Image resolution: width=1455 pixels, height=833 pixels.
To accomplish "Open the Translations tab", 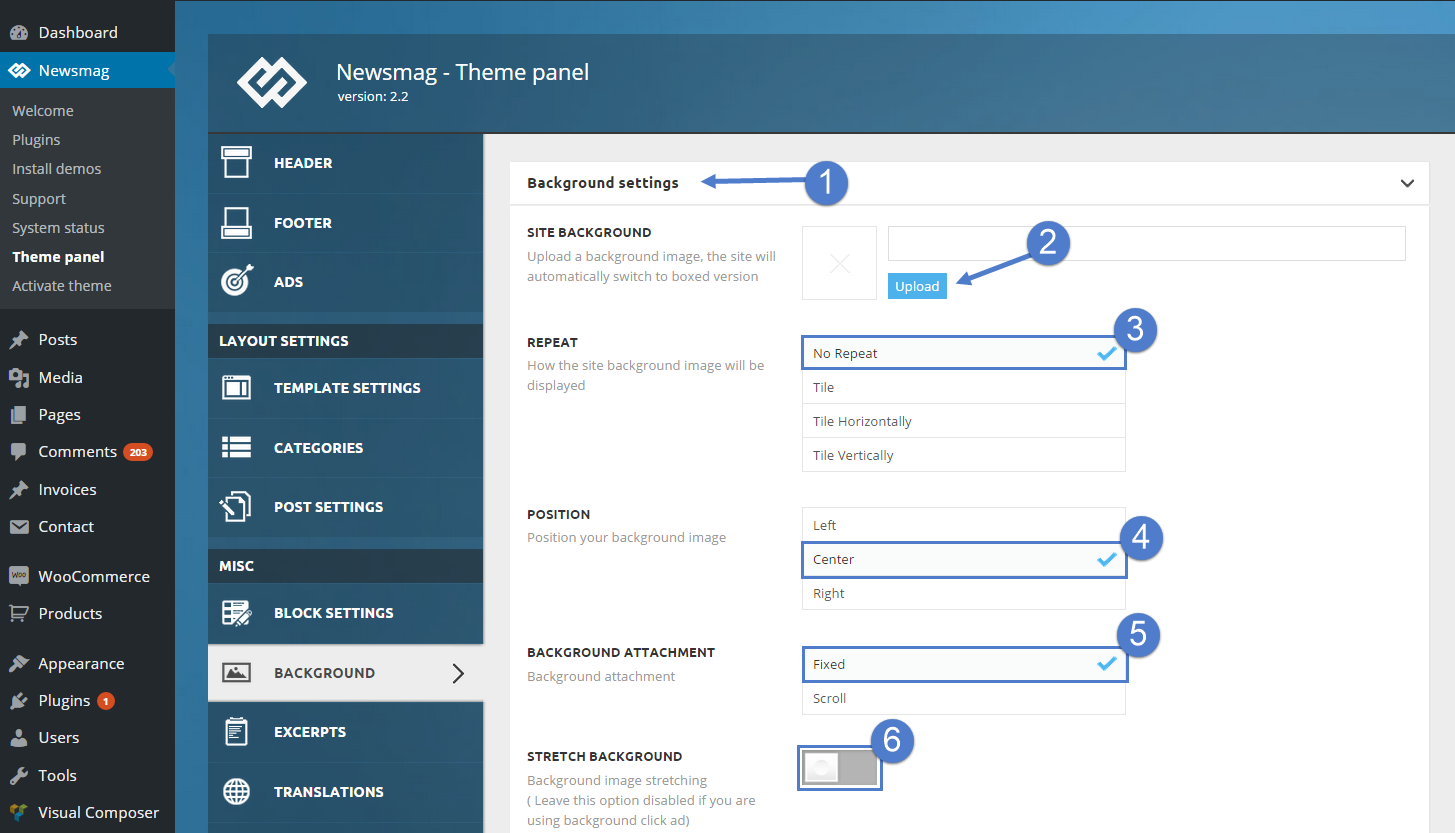I will tap(346, 792).
